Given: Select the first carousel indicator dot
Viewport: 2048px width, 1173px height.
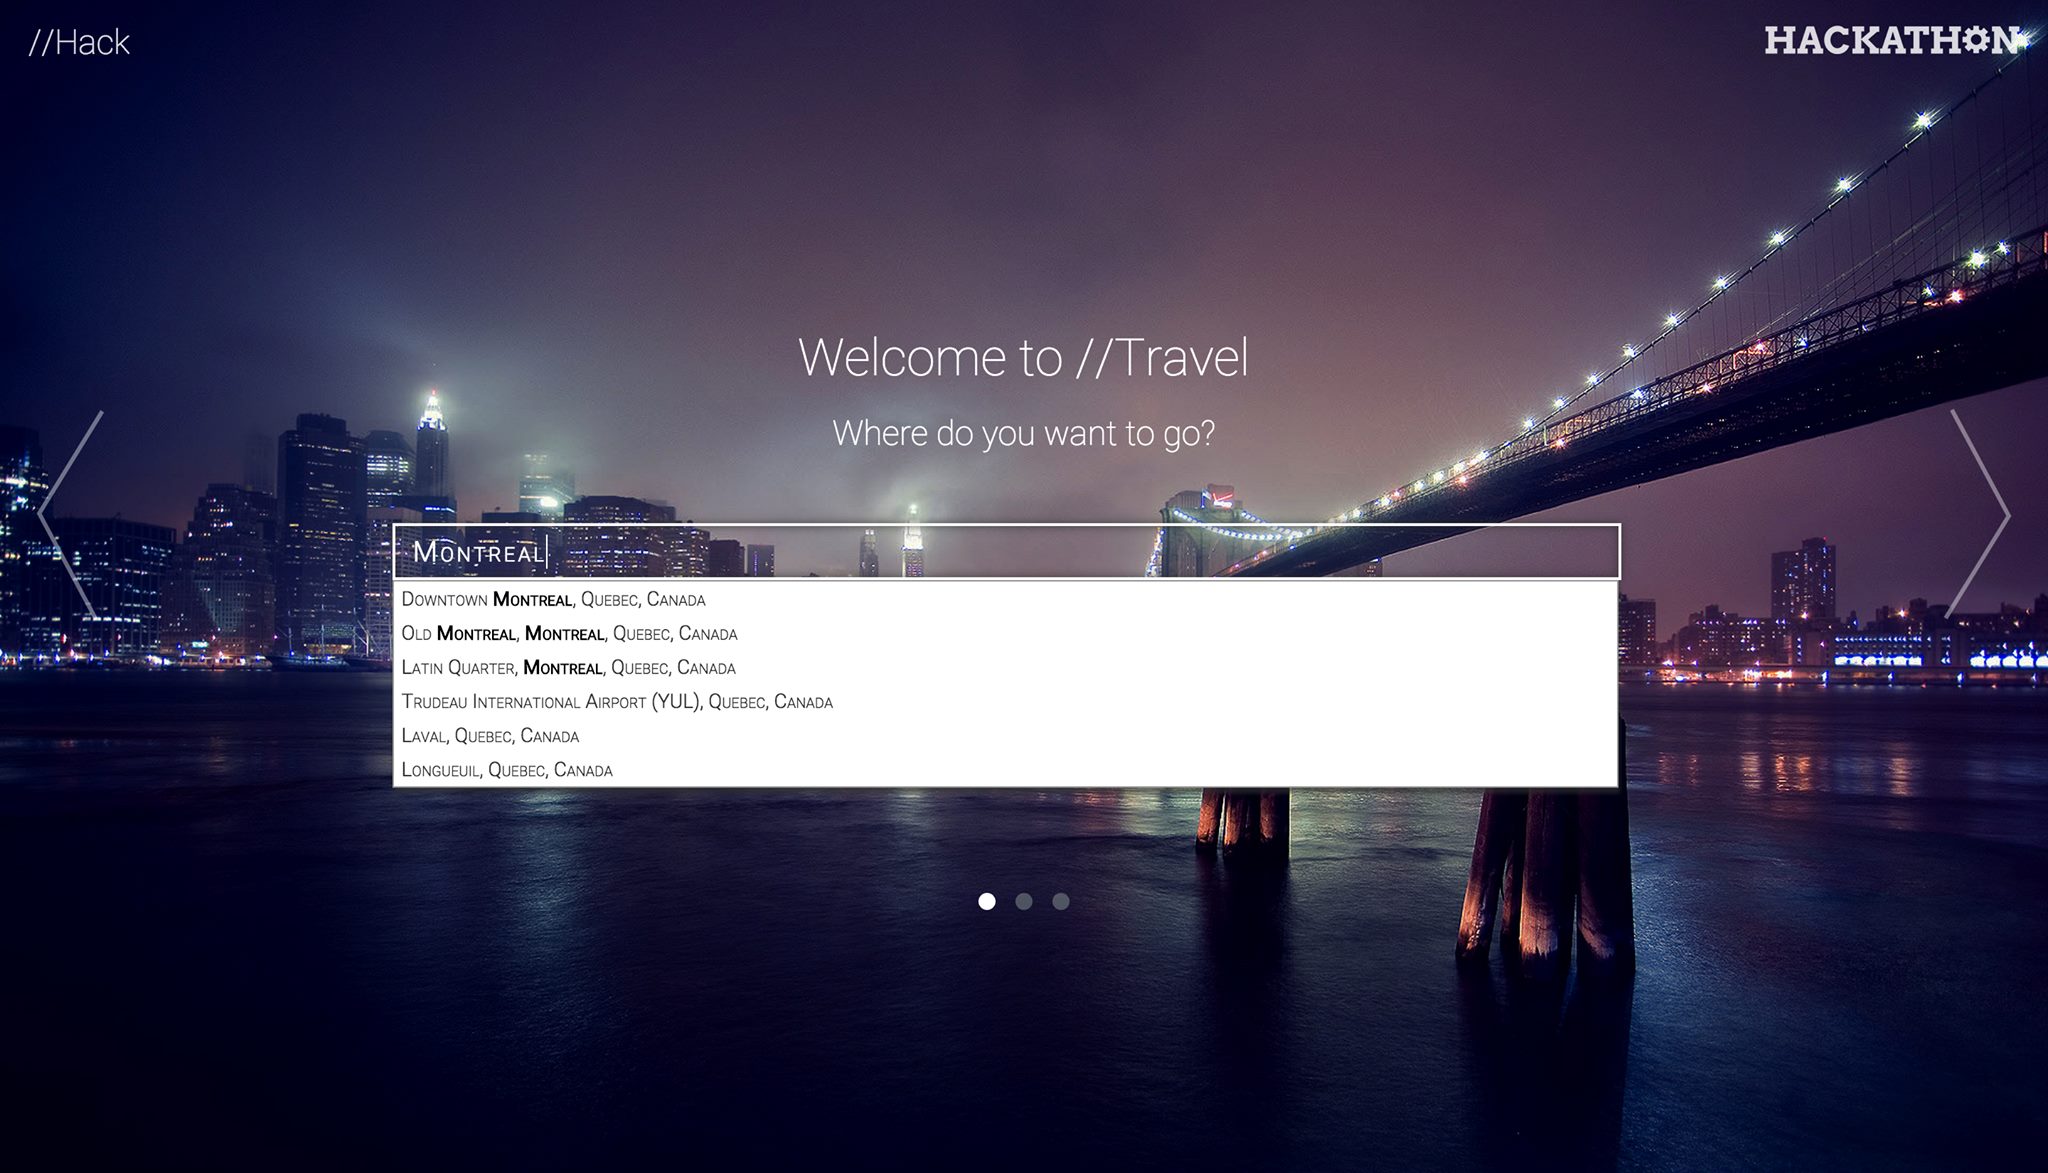Looking at the screenshot, I should (x=987, y=901).
